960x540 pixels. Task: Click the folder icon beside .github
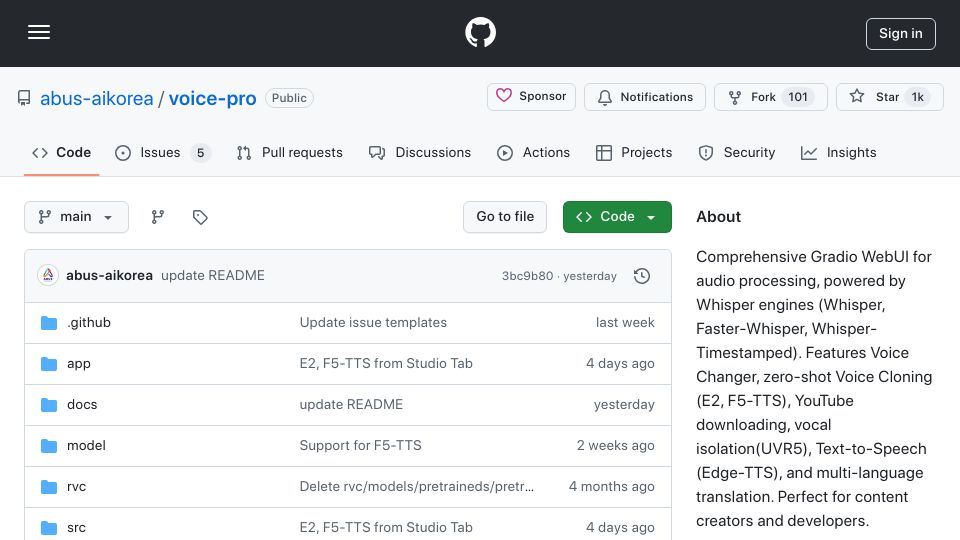pos(49,323)
